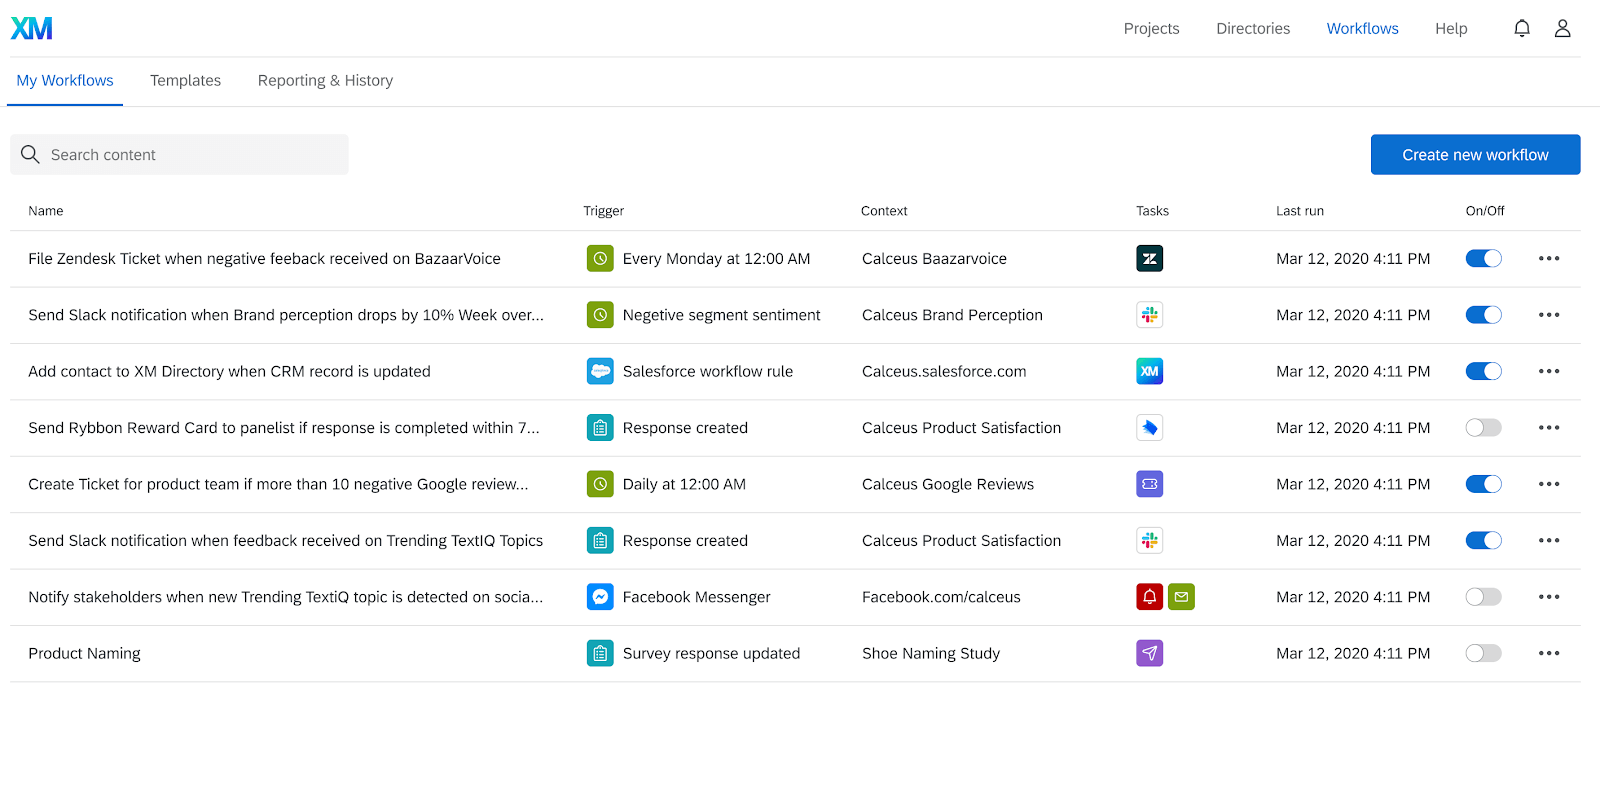Open Notify stakeholders Trending TextiQ workflow
The width and height of the screenshot is (1600, 802).
[286, 597]
